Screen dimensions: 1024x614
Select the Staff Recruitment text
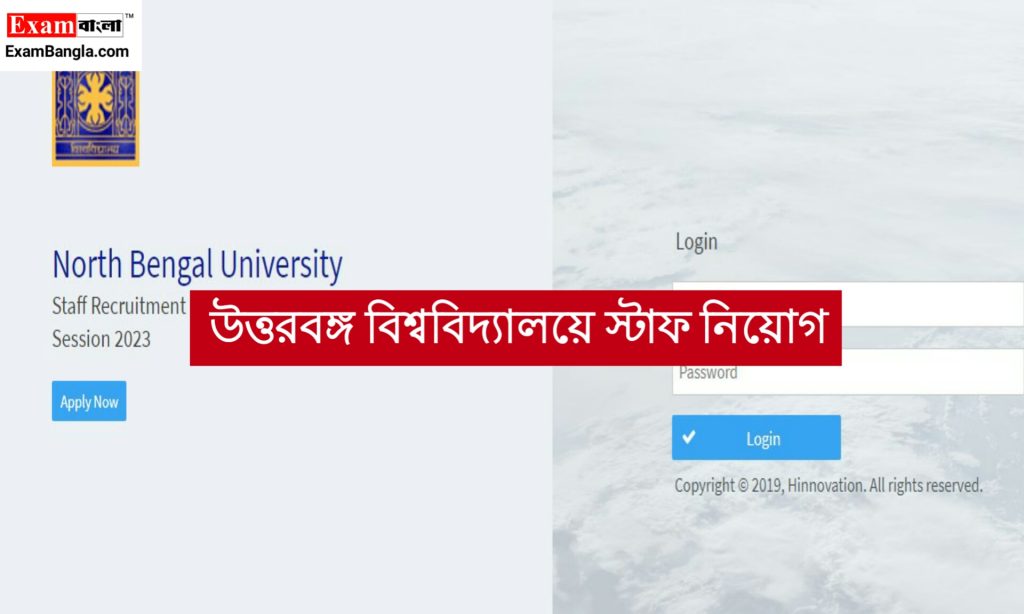(119, 306)
